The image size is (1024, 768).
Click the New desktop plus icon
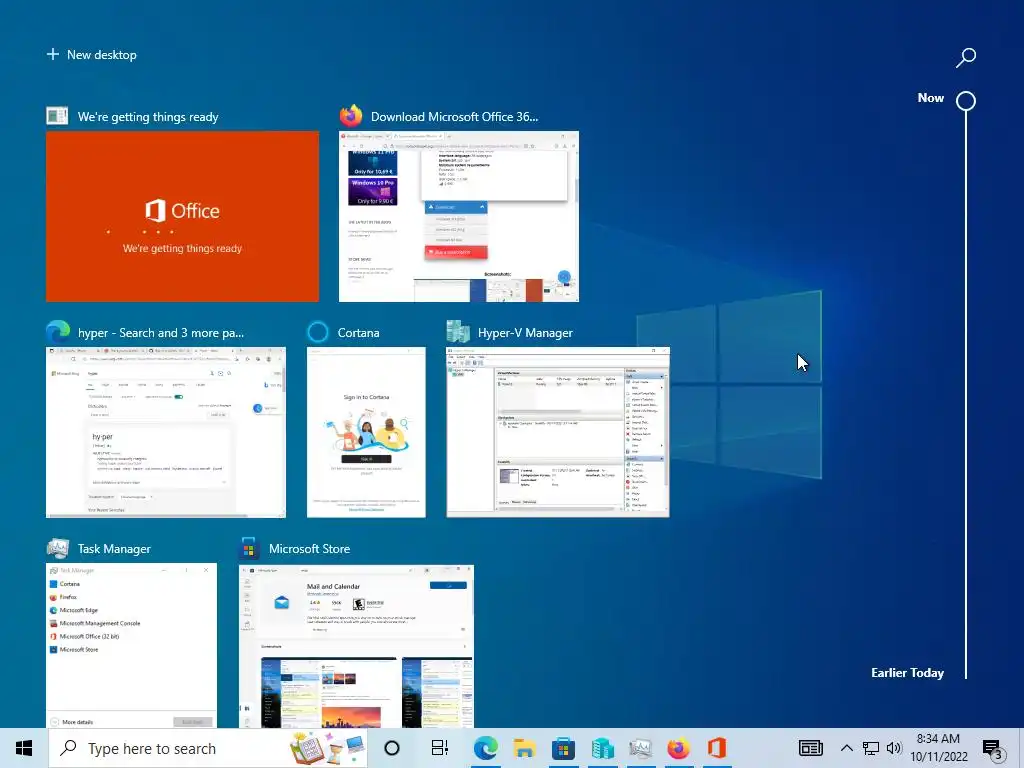[53, 54]
